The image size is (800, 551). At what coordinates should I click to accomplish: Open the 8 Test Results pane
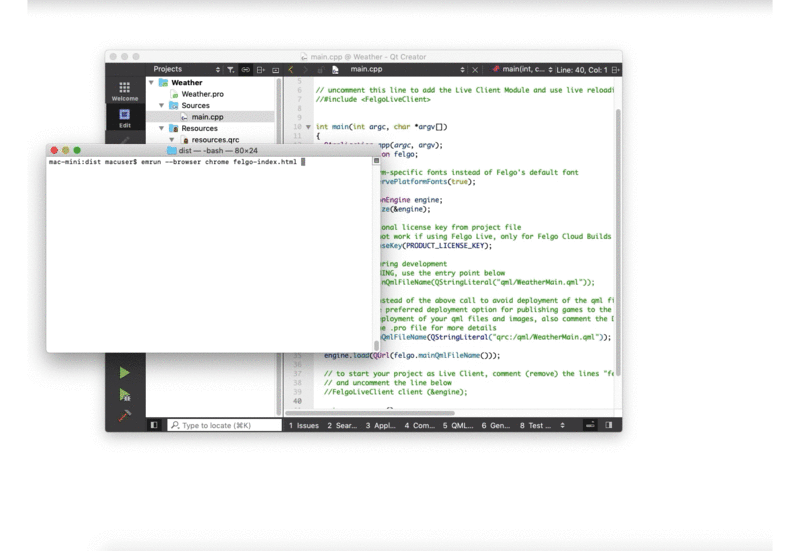(x=535, y=425)
